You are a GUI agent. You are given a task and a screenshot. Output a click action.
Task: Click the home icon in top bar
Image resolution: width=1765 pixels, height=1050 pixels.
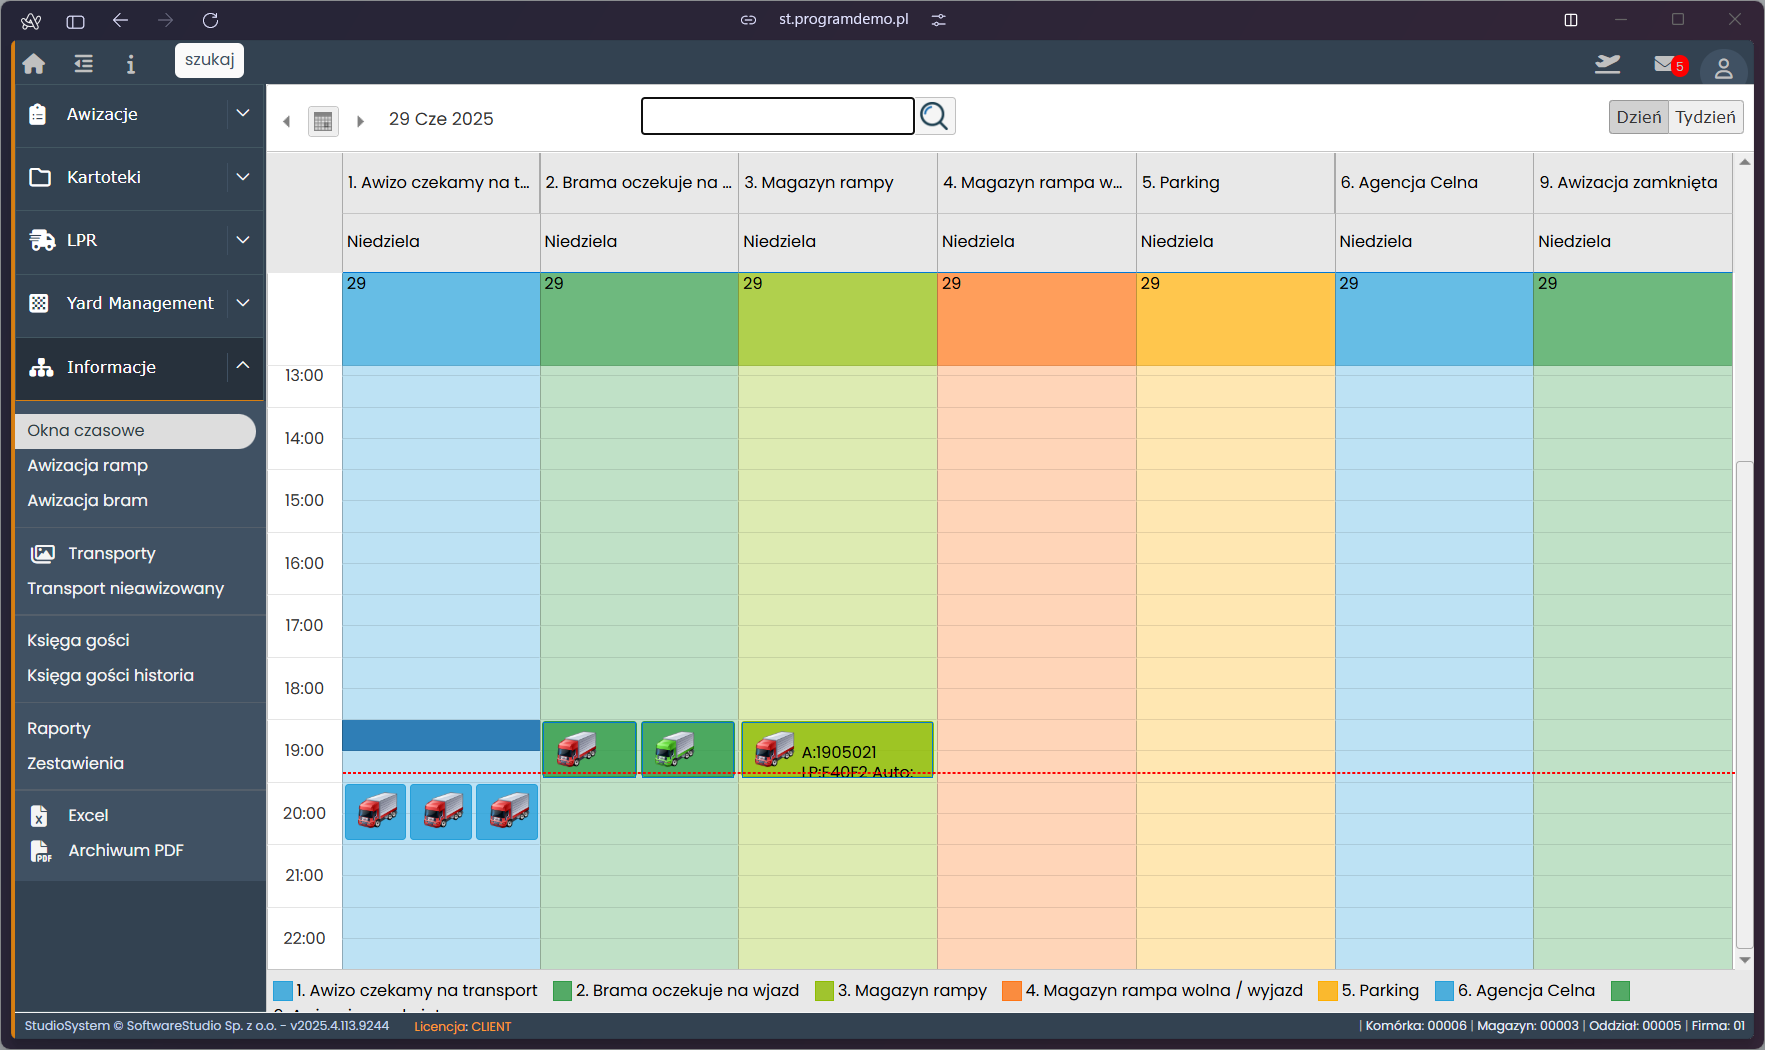tap(34, 64)
